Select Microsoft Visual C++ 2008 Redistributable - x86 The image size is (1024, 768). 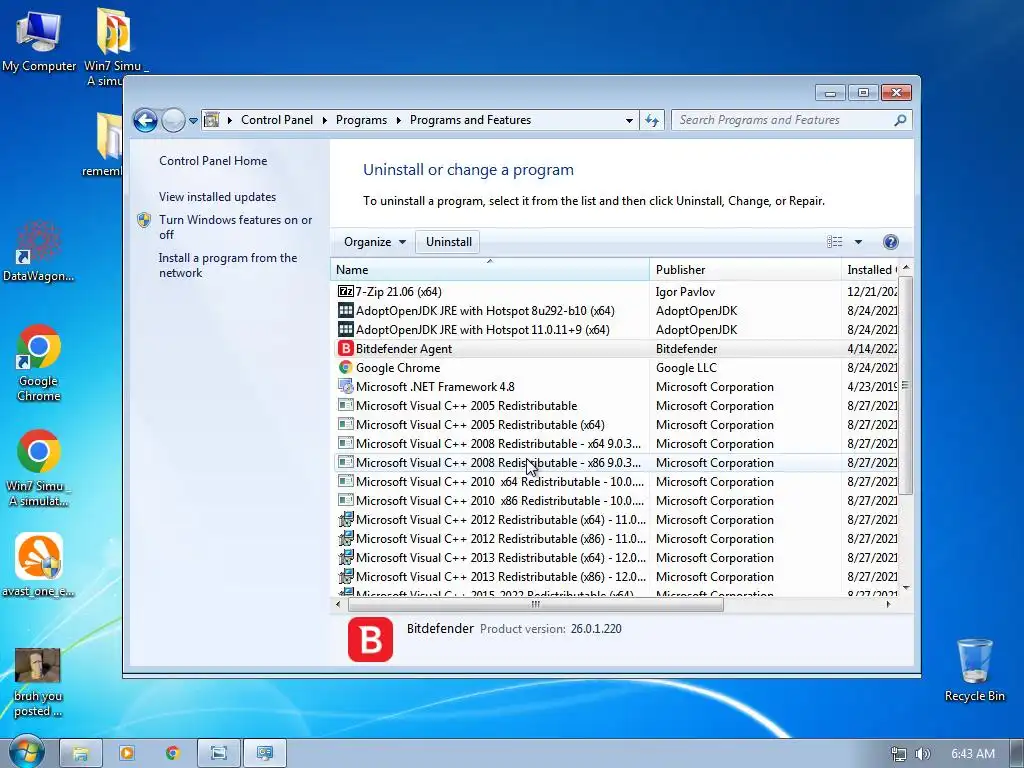[614, 462]
